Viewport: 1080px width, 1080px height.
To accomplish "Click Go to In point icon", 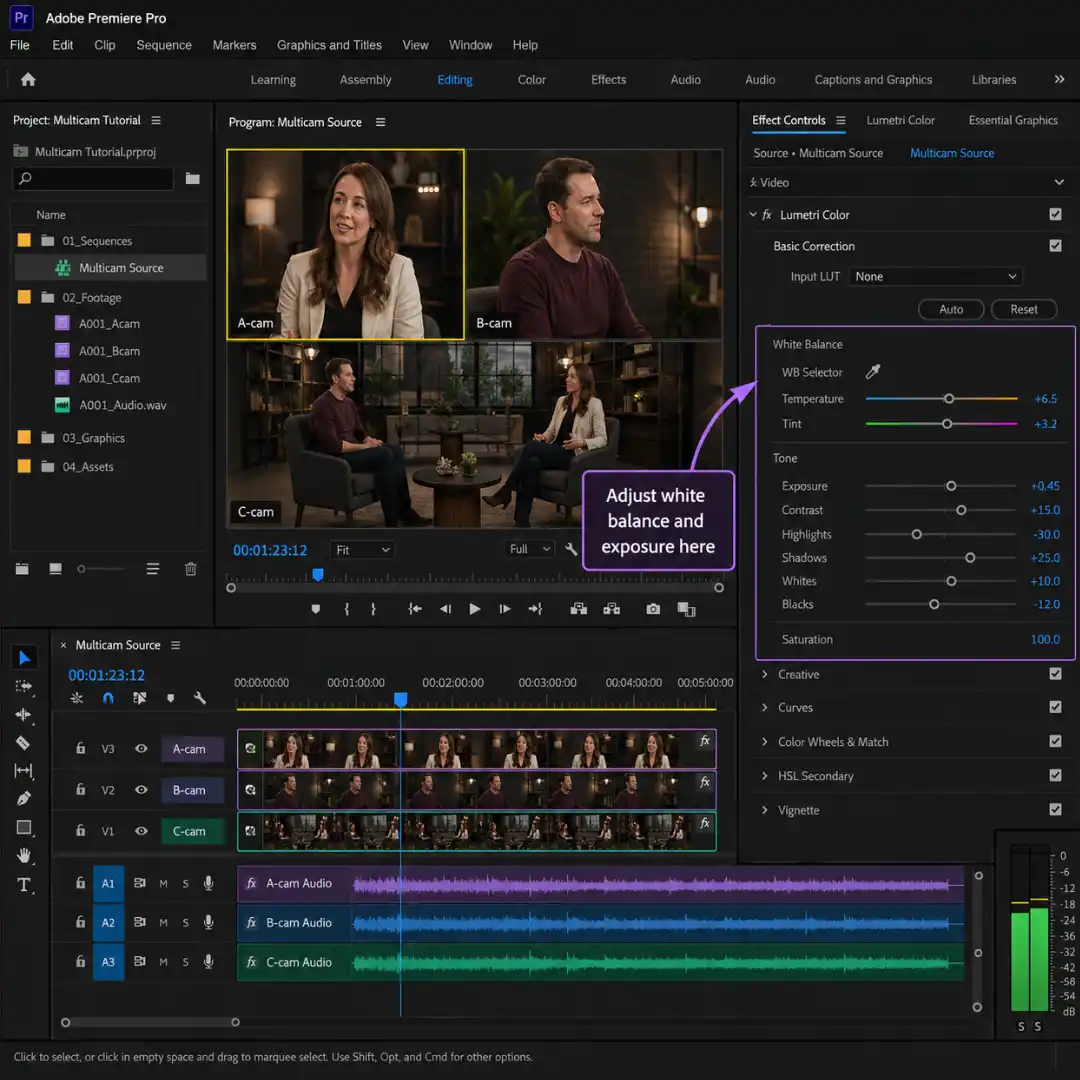I will [x=415, y=609].
